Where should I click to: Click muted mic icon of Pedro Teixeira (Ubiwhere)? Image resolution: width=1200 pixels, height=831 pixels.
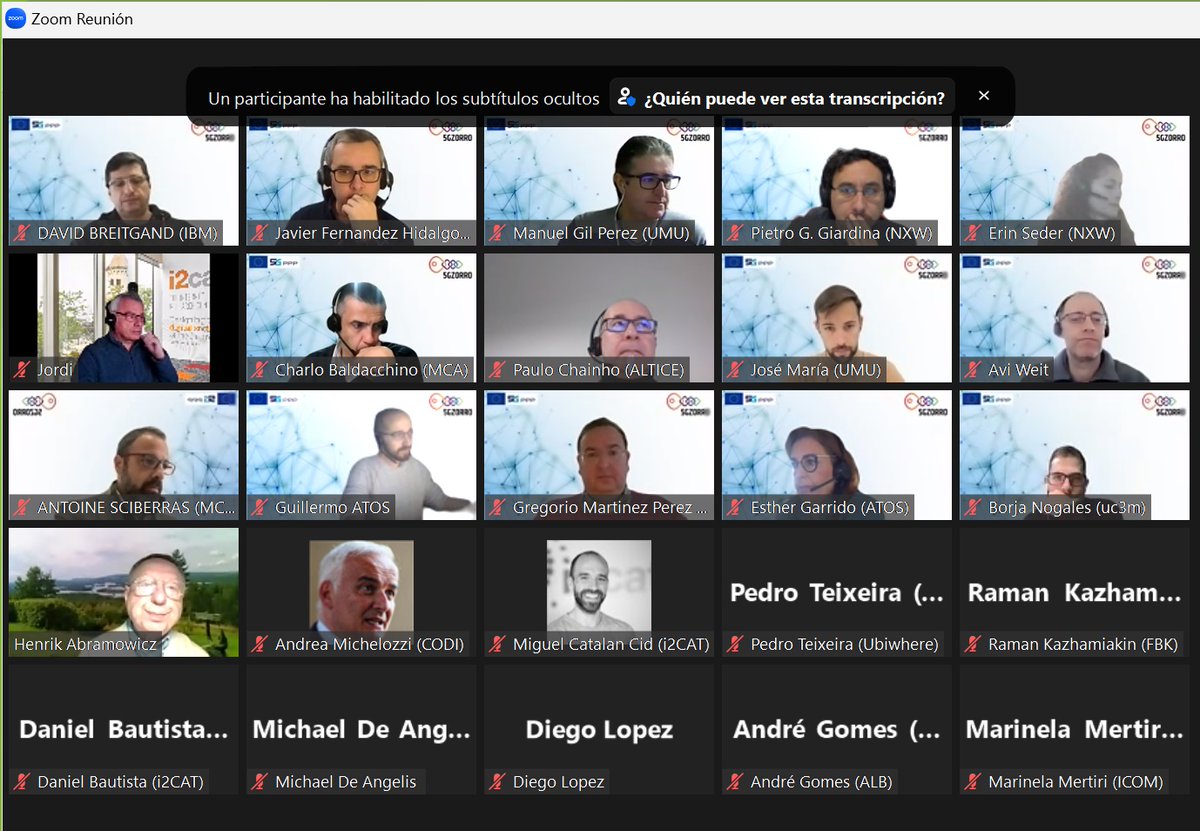(x=736, y=645)
